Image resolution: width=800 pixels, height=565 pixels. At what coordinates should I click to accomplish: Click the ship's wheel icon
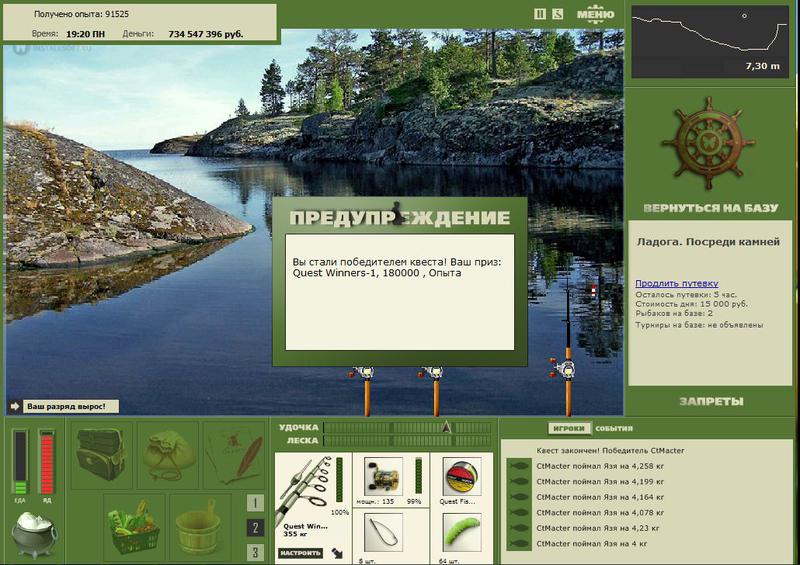(709, 143)
